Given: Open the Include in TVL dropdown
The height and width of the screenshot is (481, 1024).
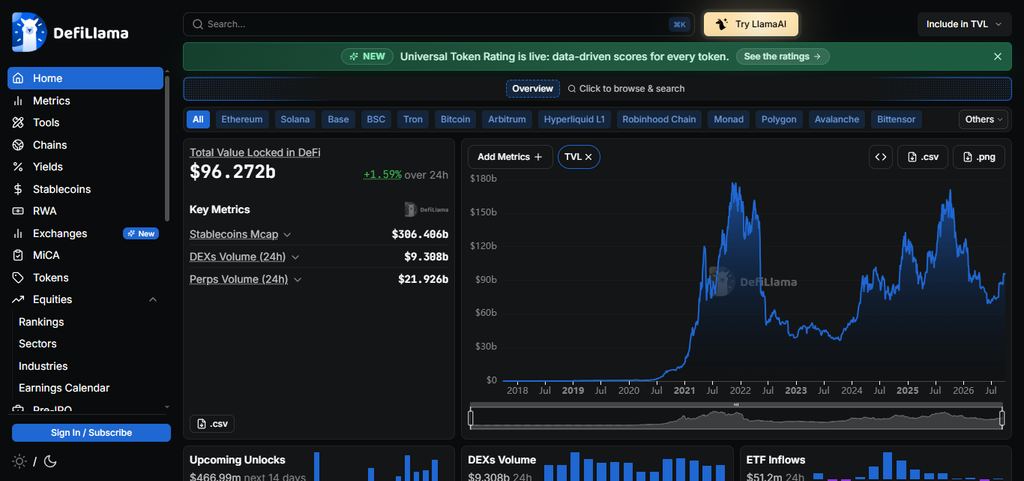Looking at the screenshot, I should click(963, 24).
